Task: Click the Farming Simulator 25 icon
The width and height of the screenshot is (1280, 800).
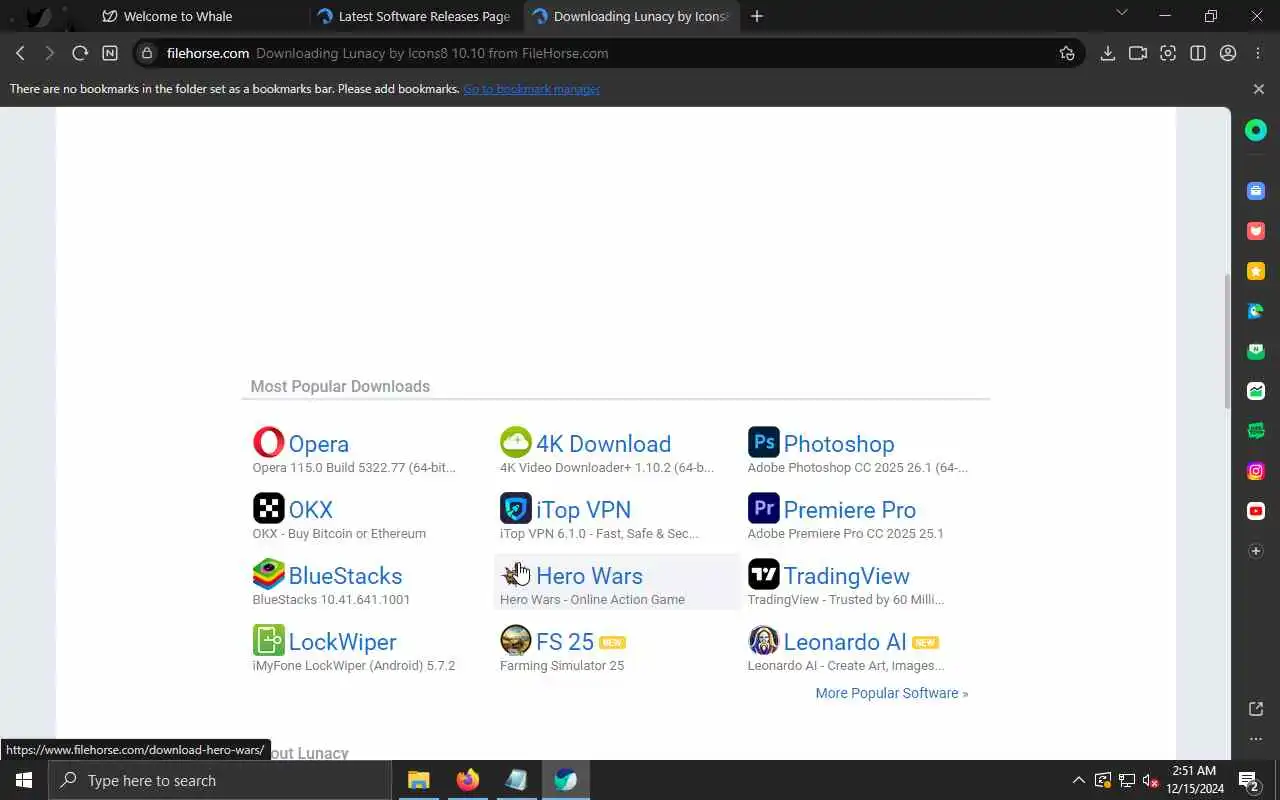Action: click(516, 640)
